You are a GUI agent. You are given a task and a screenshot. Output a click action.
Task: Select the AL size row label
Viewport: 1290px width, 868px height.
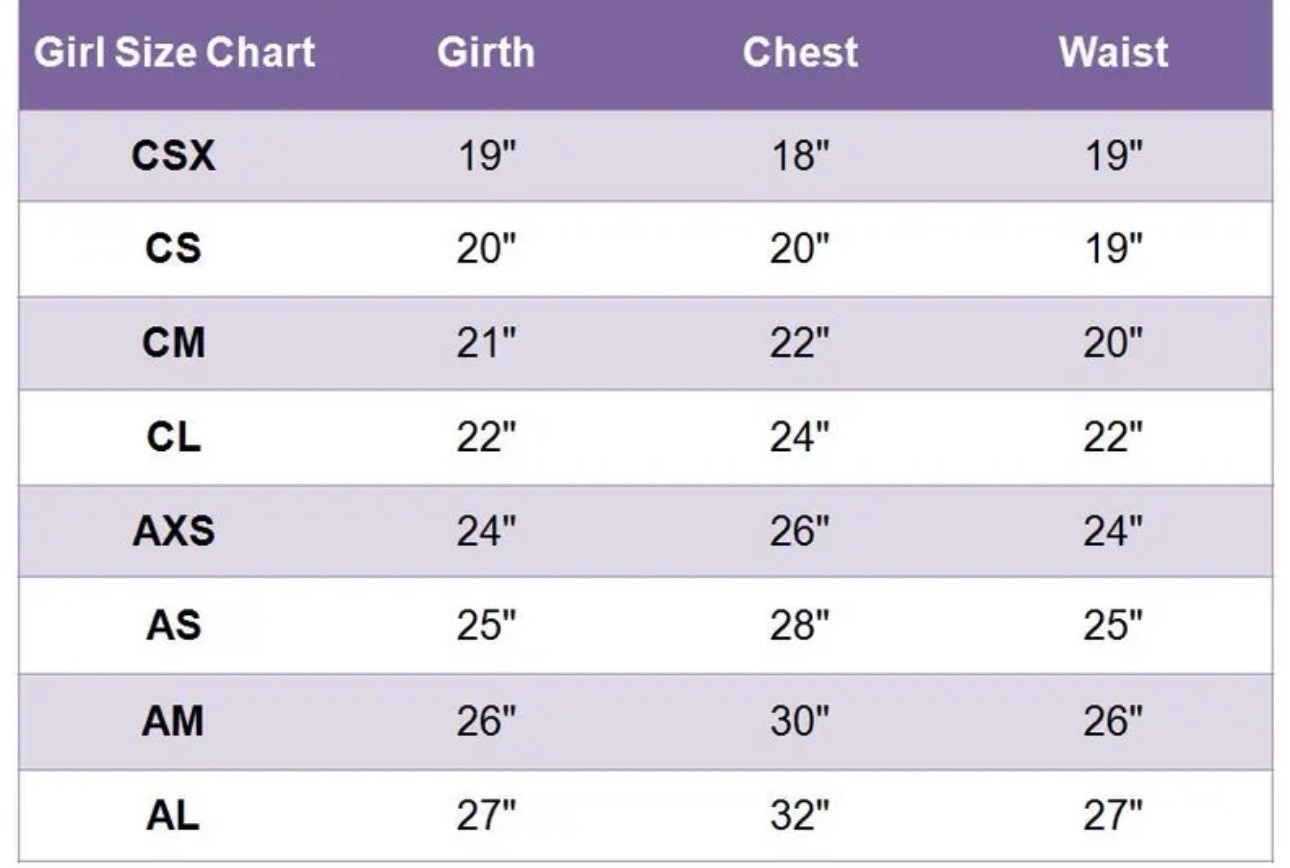click(x=173, y=816)
